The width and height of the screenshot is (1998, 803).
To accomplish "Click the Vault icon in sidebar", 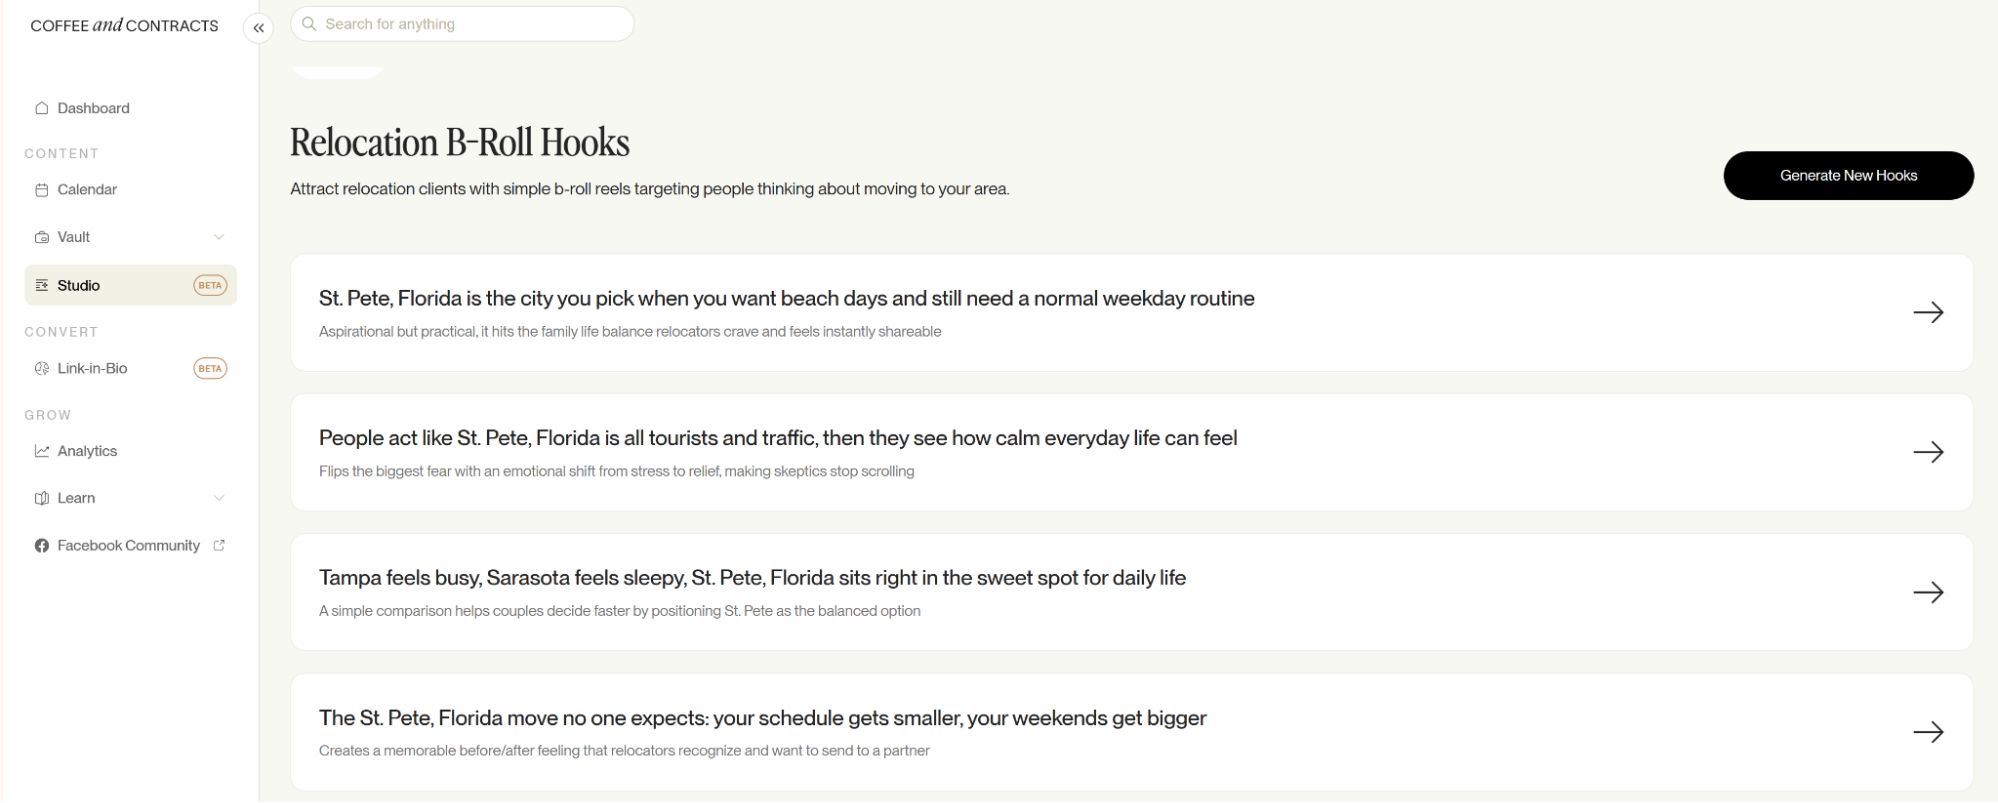I will point(41,237).
